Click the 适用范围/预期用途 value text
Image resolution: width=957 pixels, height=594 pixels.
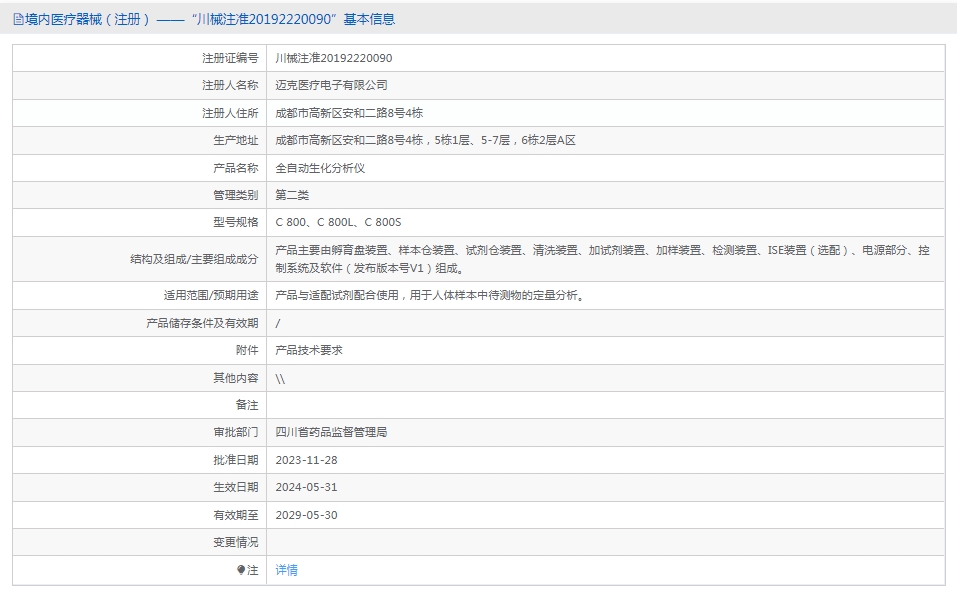(430, 295)
